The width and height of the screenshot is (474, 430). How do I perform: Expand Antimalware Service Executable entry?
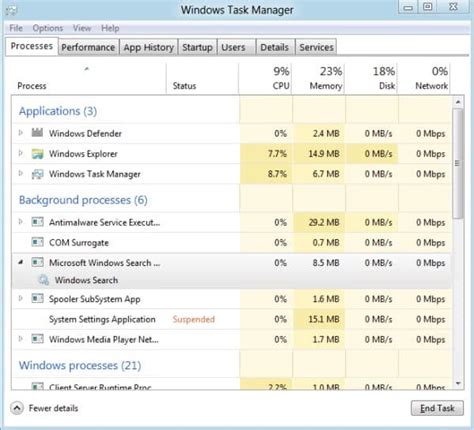pyautogui.click(x=21, y=221)
